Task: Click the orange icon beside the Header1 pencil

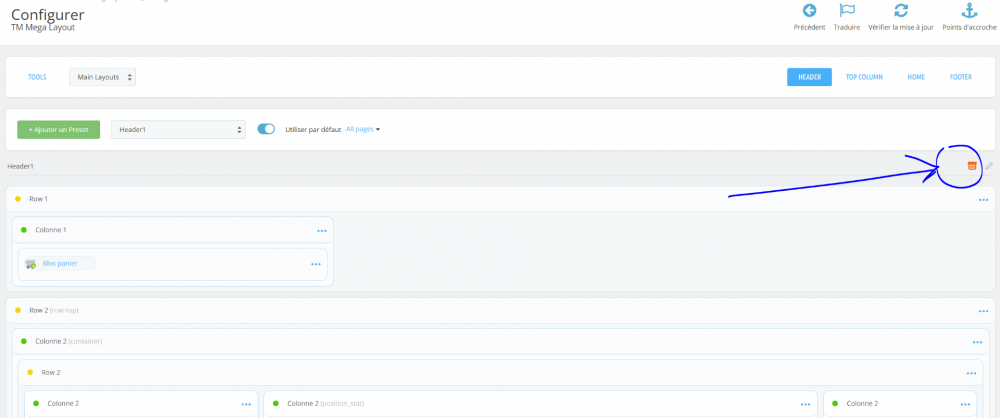Action: coord(972,166)
